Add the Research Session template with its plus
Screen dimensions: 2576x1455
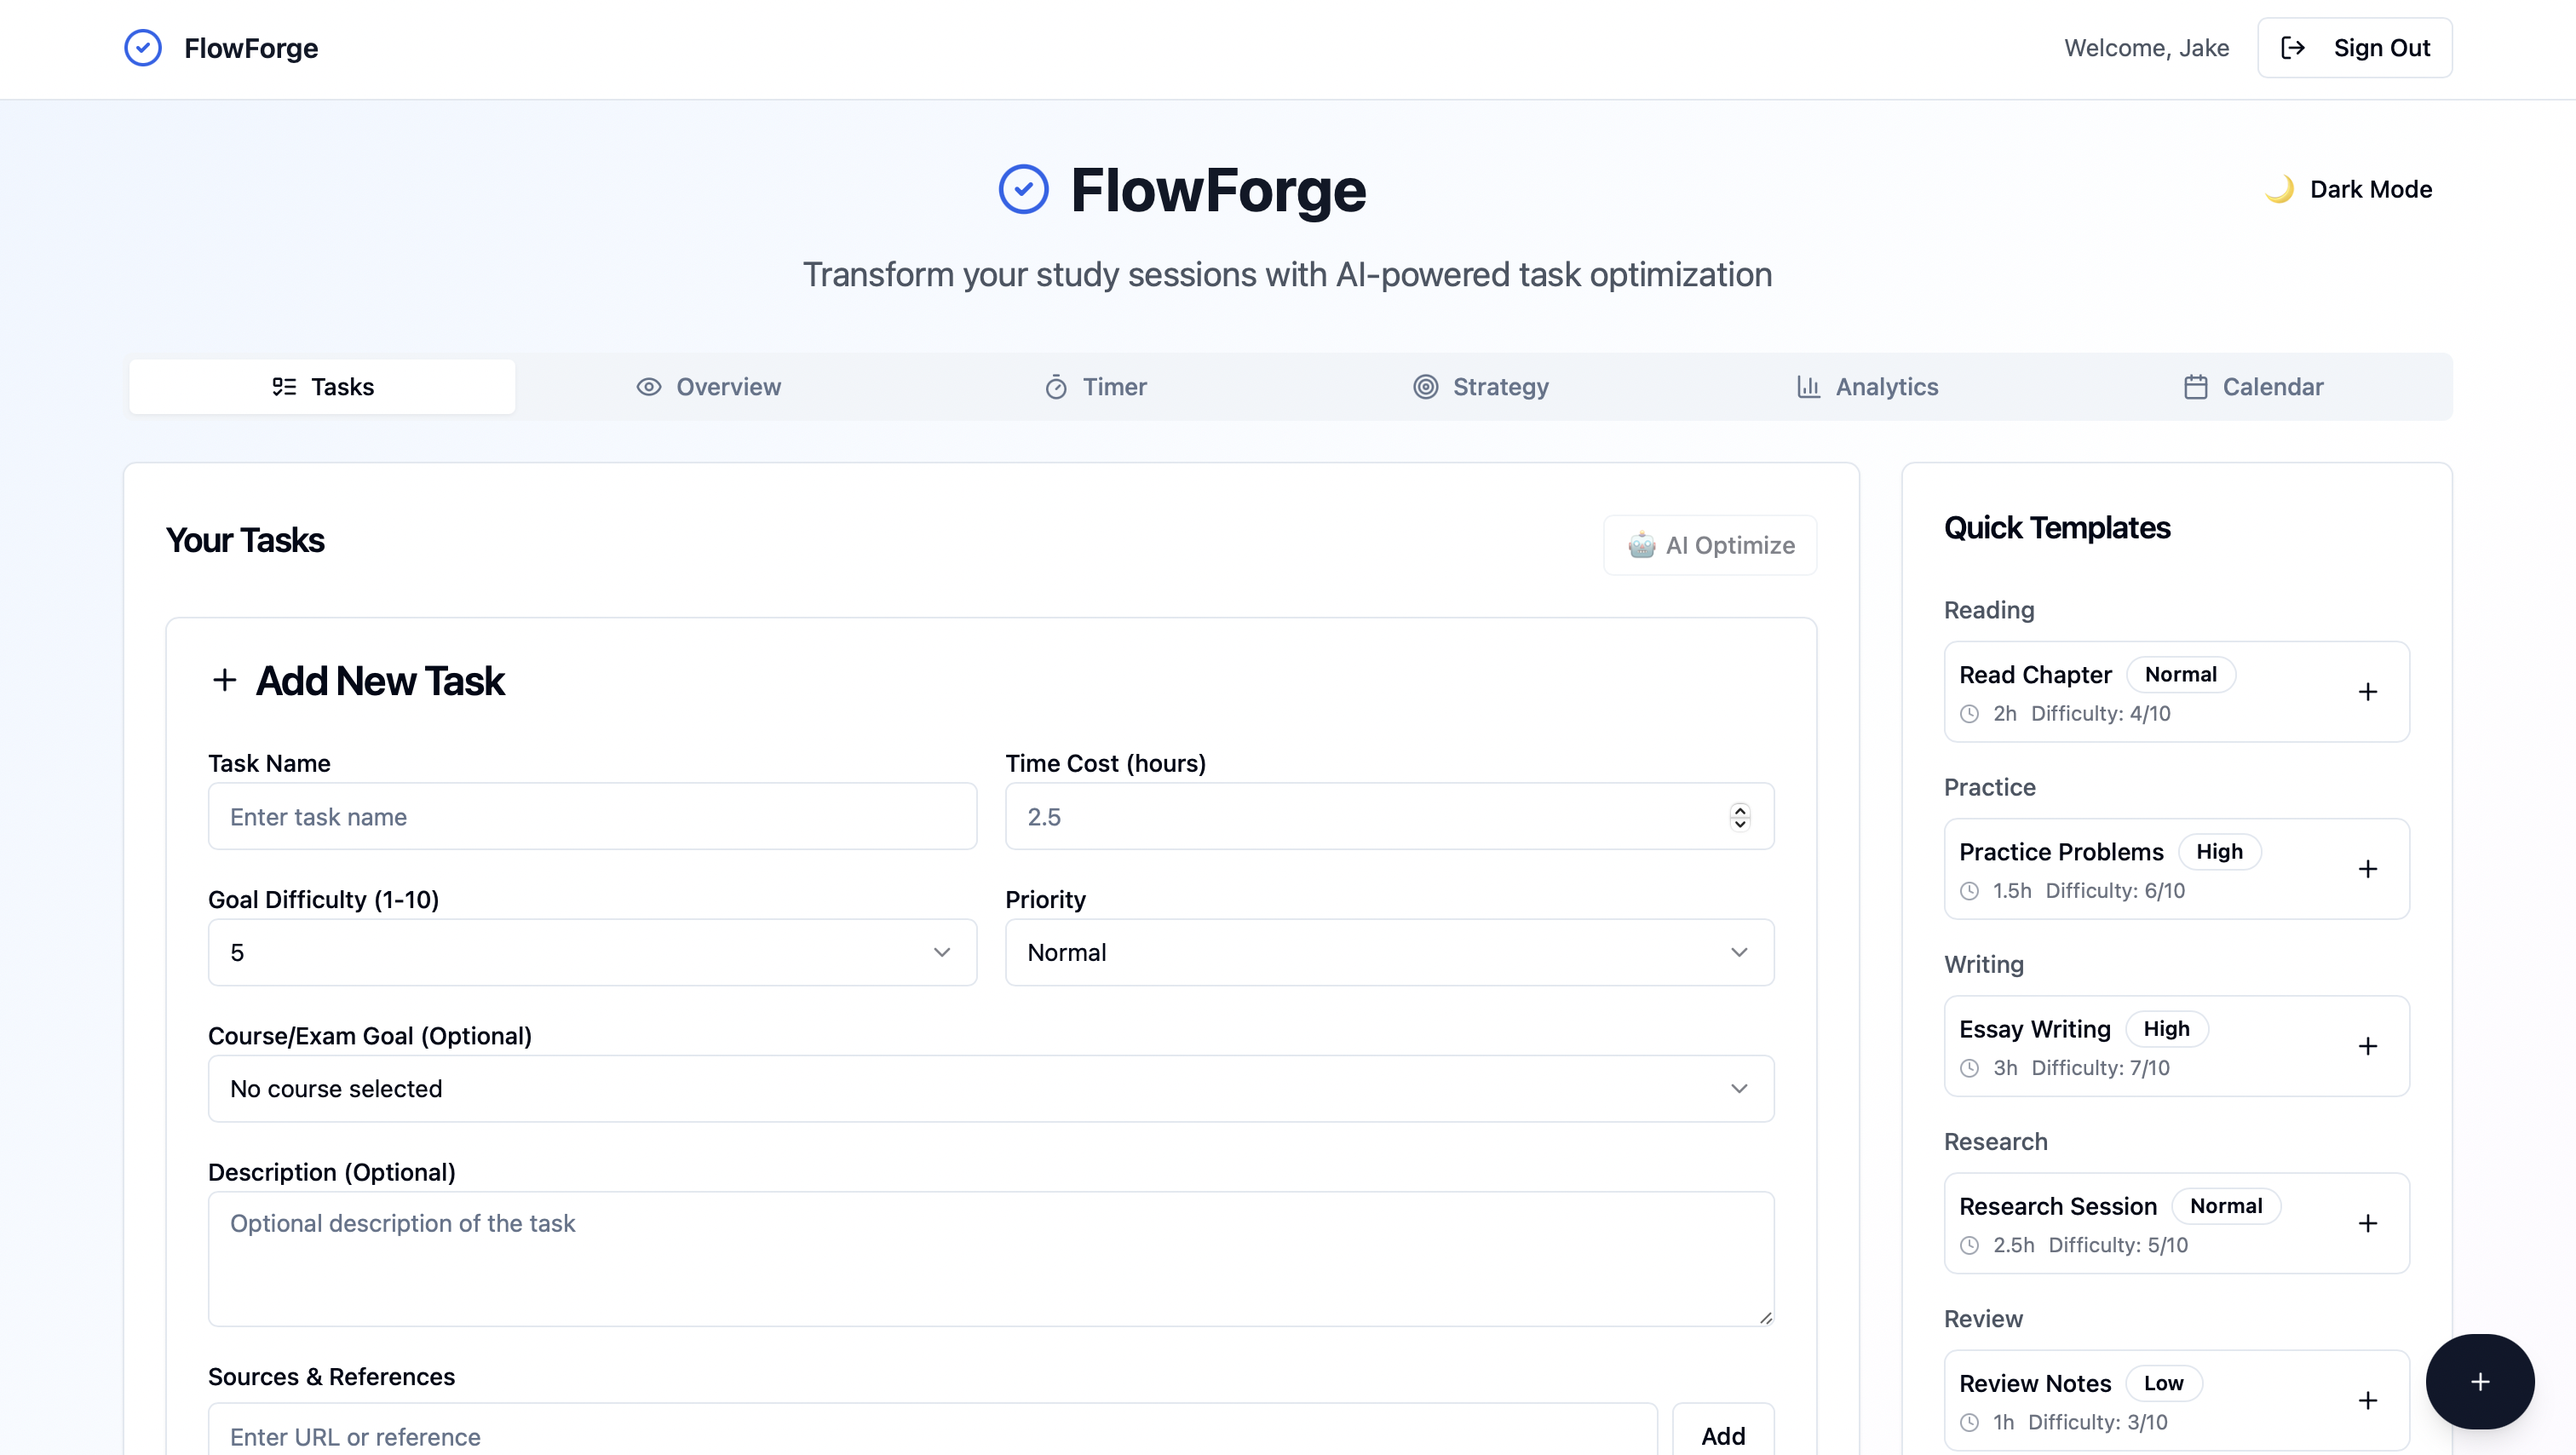[x=2367, y=1223]
